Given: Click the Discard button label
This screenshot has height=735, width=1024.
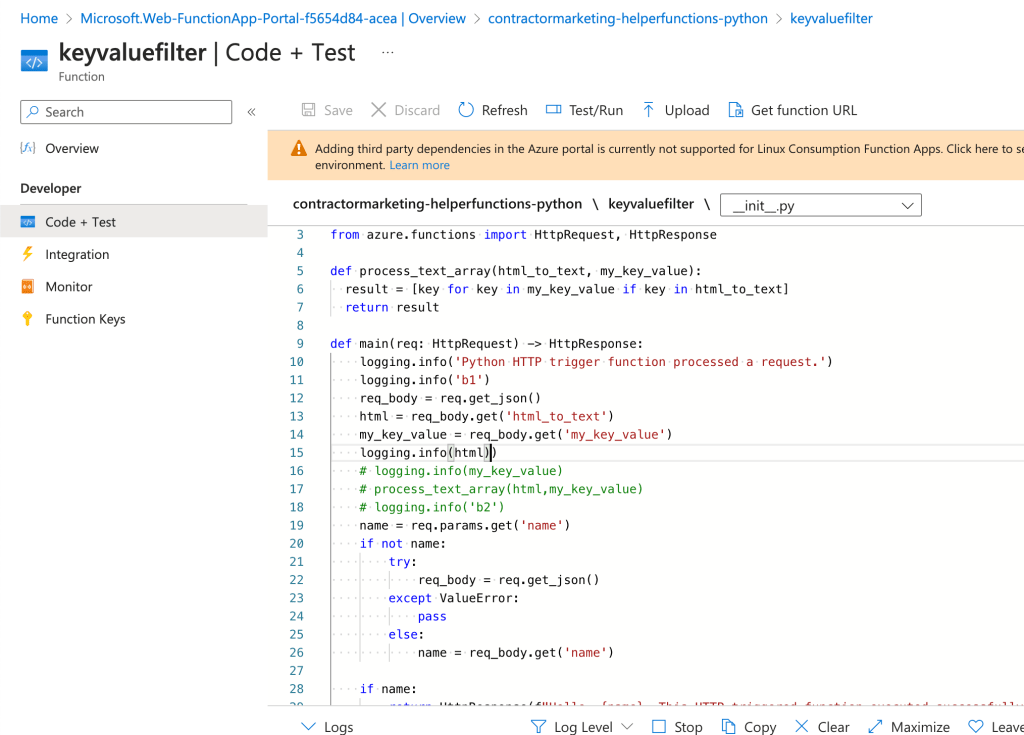Looking at the screenshot, I should pyautogui.click(x=417, y=110).
